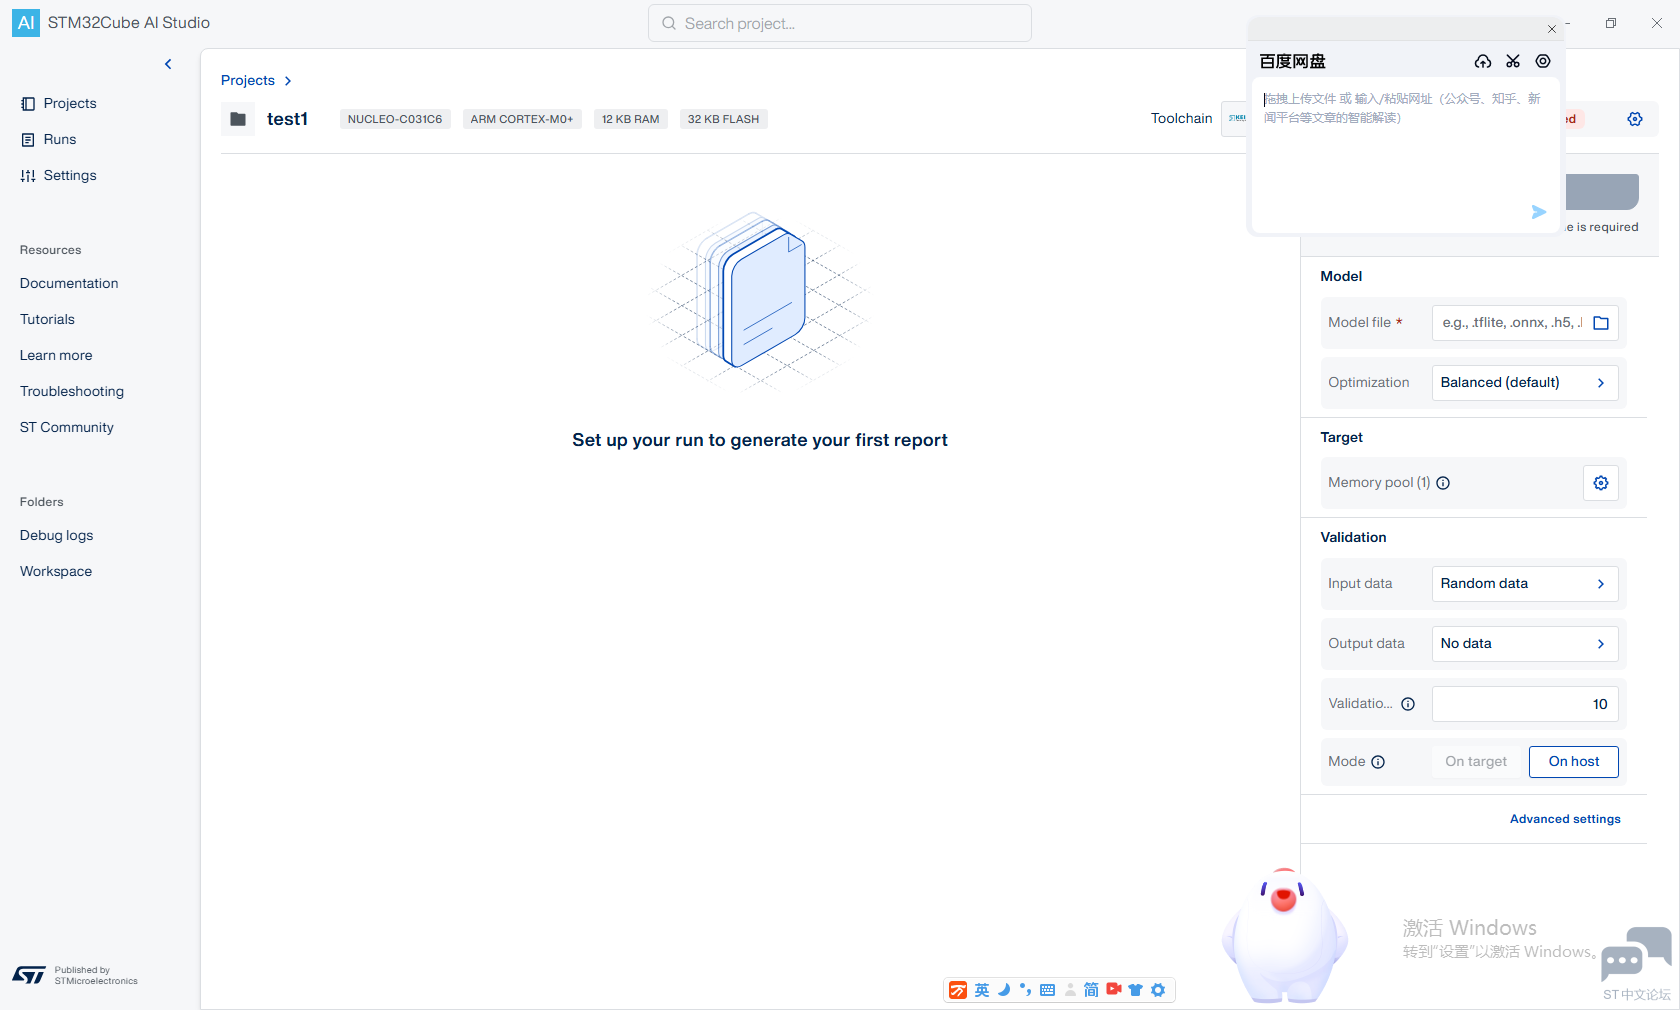This screenshot has height=1010, width=1680.
Task: Click the Baidu Netdisk scissors screenshot icon
Action: [1513, 62]
